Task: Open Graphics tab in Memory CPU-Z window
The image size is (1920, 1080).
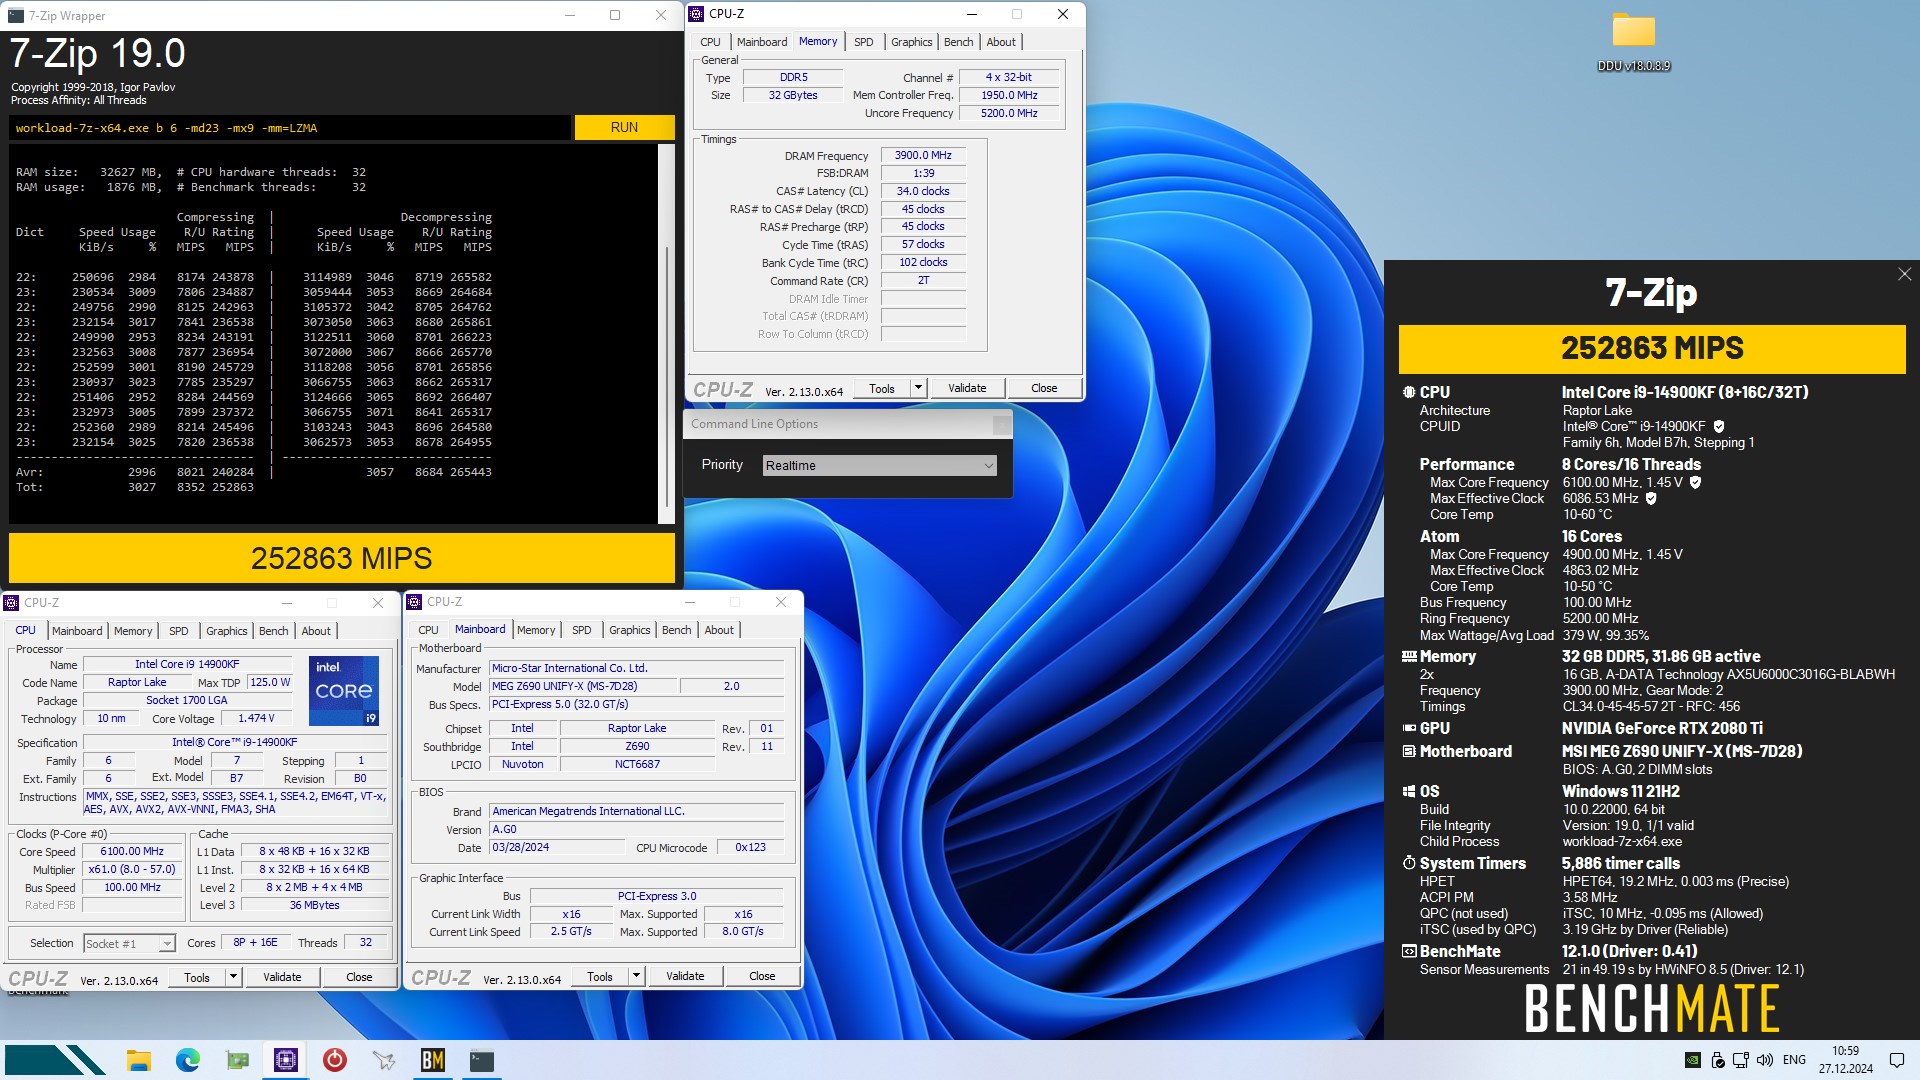Action: pos(911,42)
